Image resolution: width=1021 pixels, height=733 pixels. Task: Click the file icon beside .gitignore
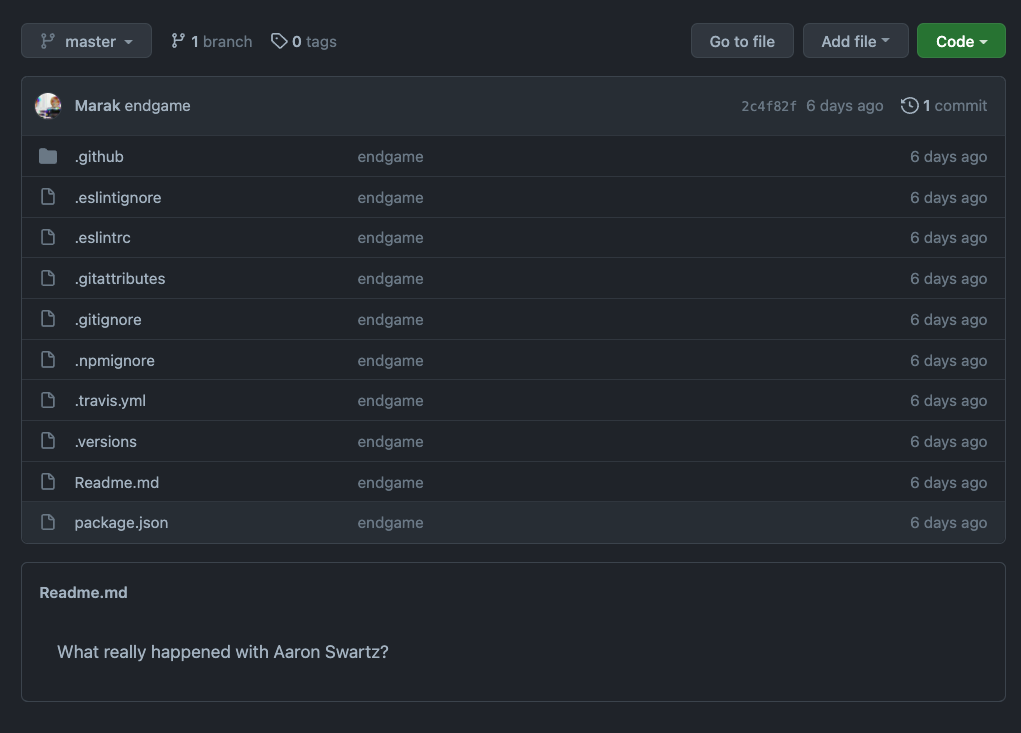pos(48,319)
